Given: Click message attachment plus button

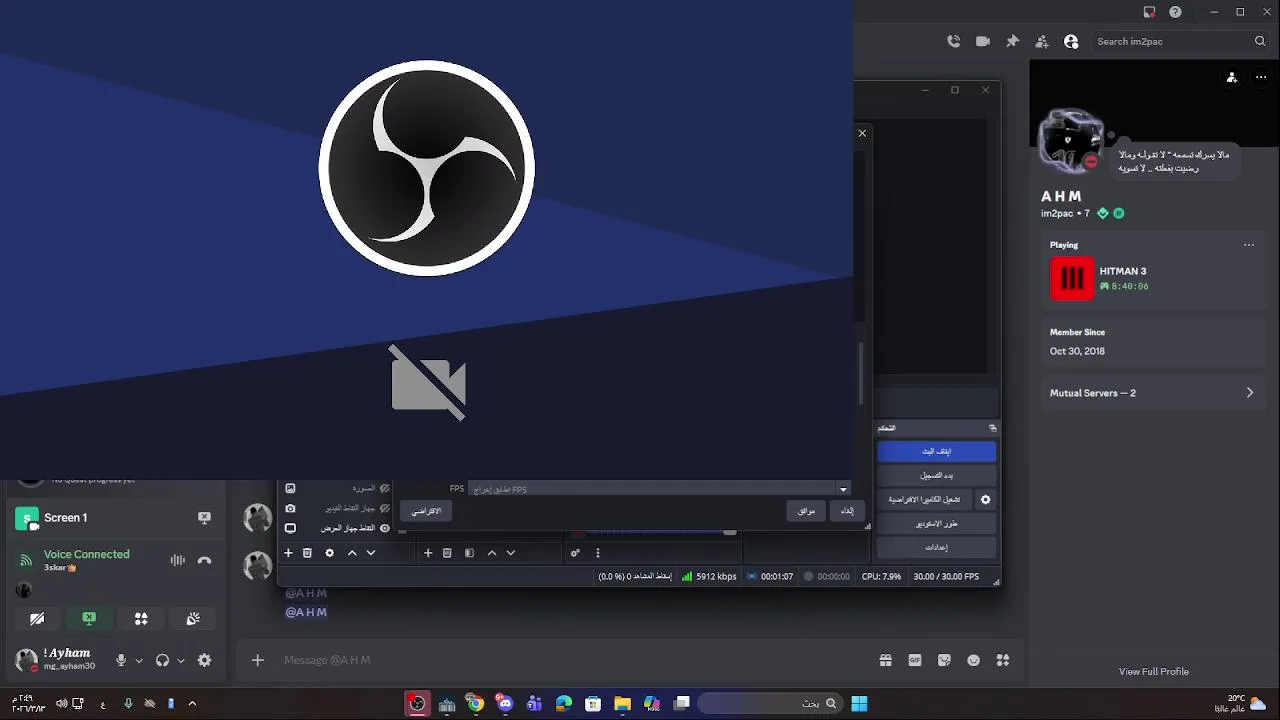Looking at the screenshot, I should pyautogui.click(x=257, y=660).
